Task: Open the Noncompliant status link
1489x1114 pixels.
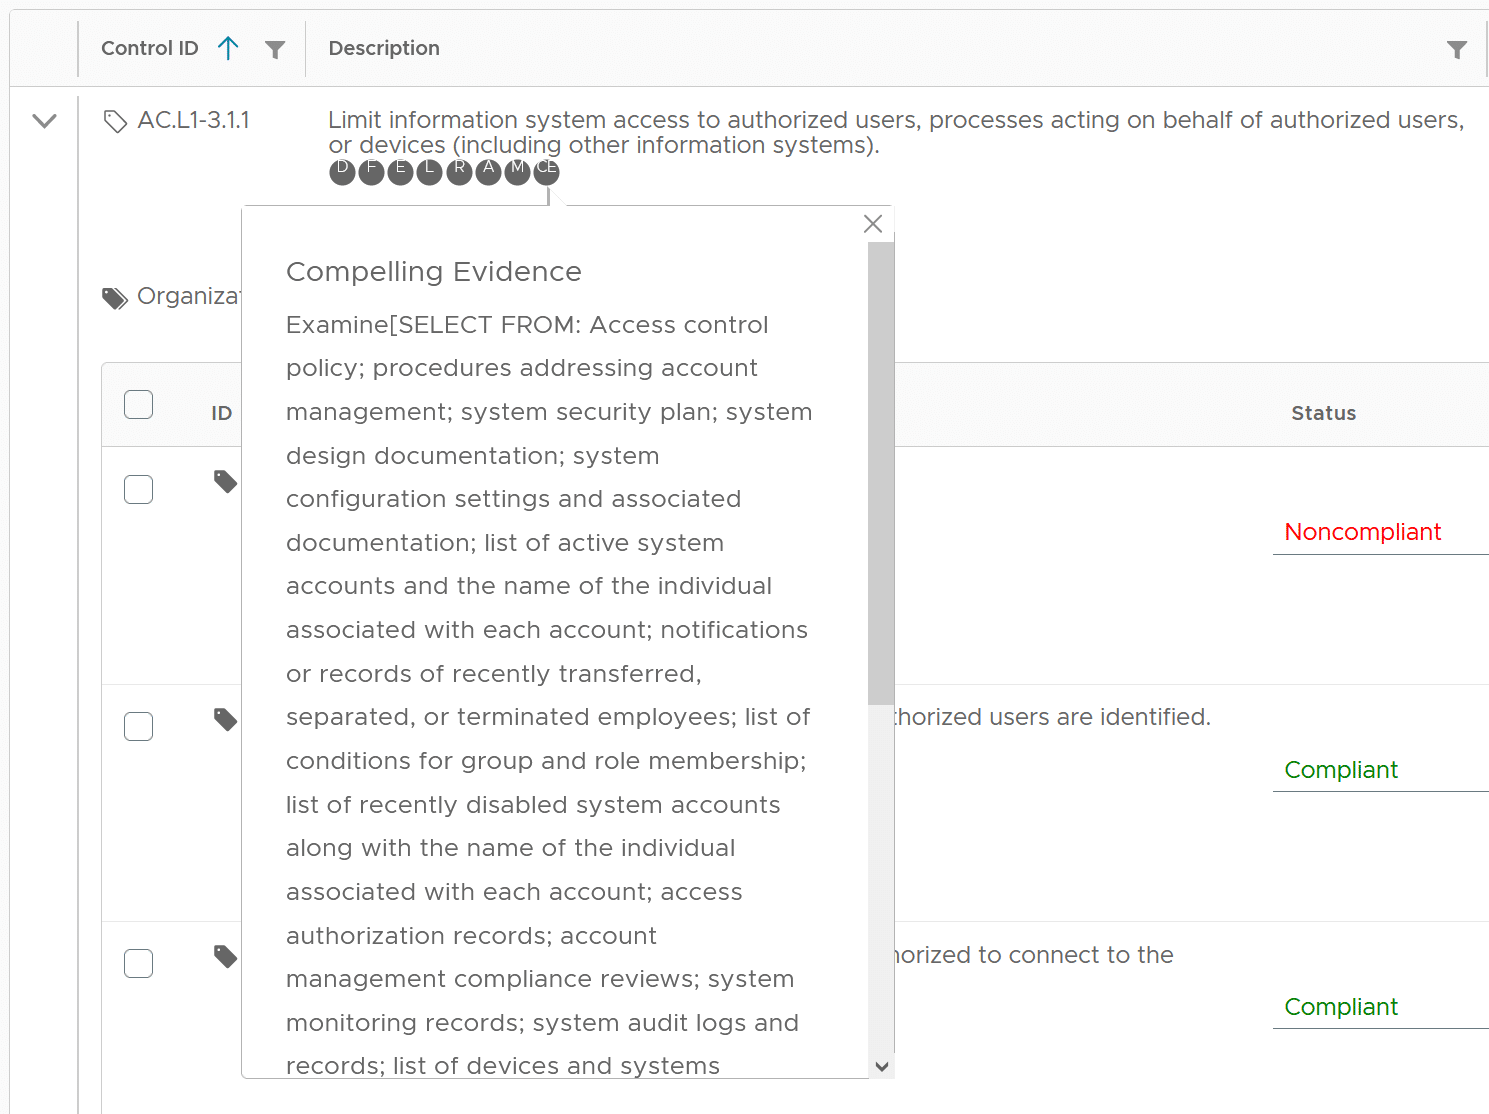Action: tap(1362, 531)
